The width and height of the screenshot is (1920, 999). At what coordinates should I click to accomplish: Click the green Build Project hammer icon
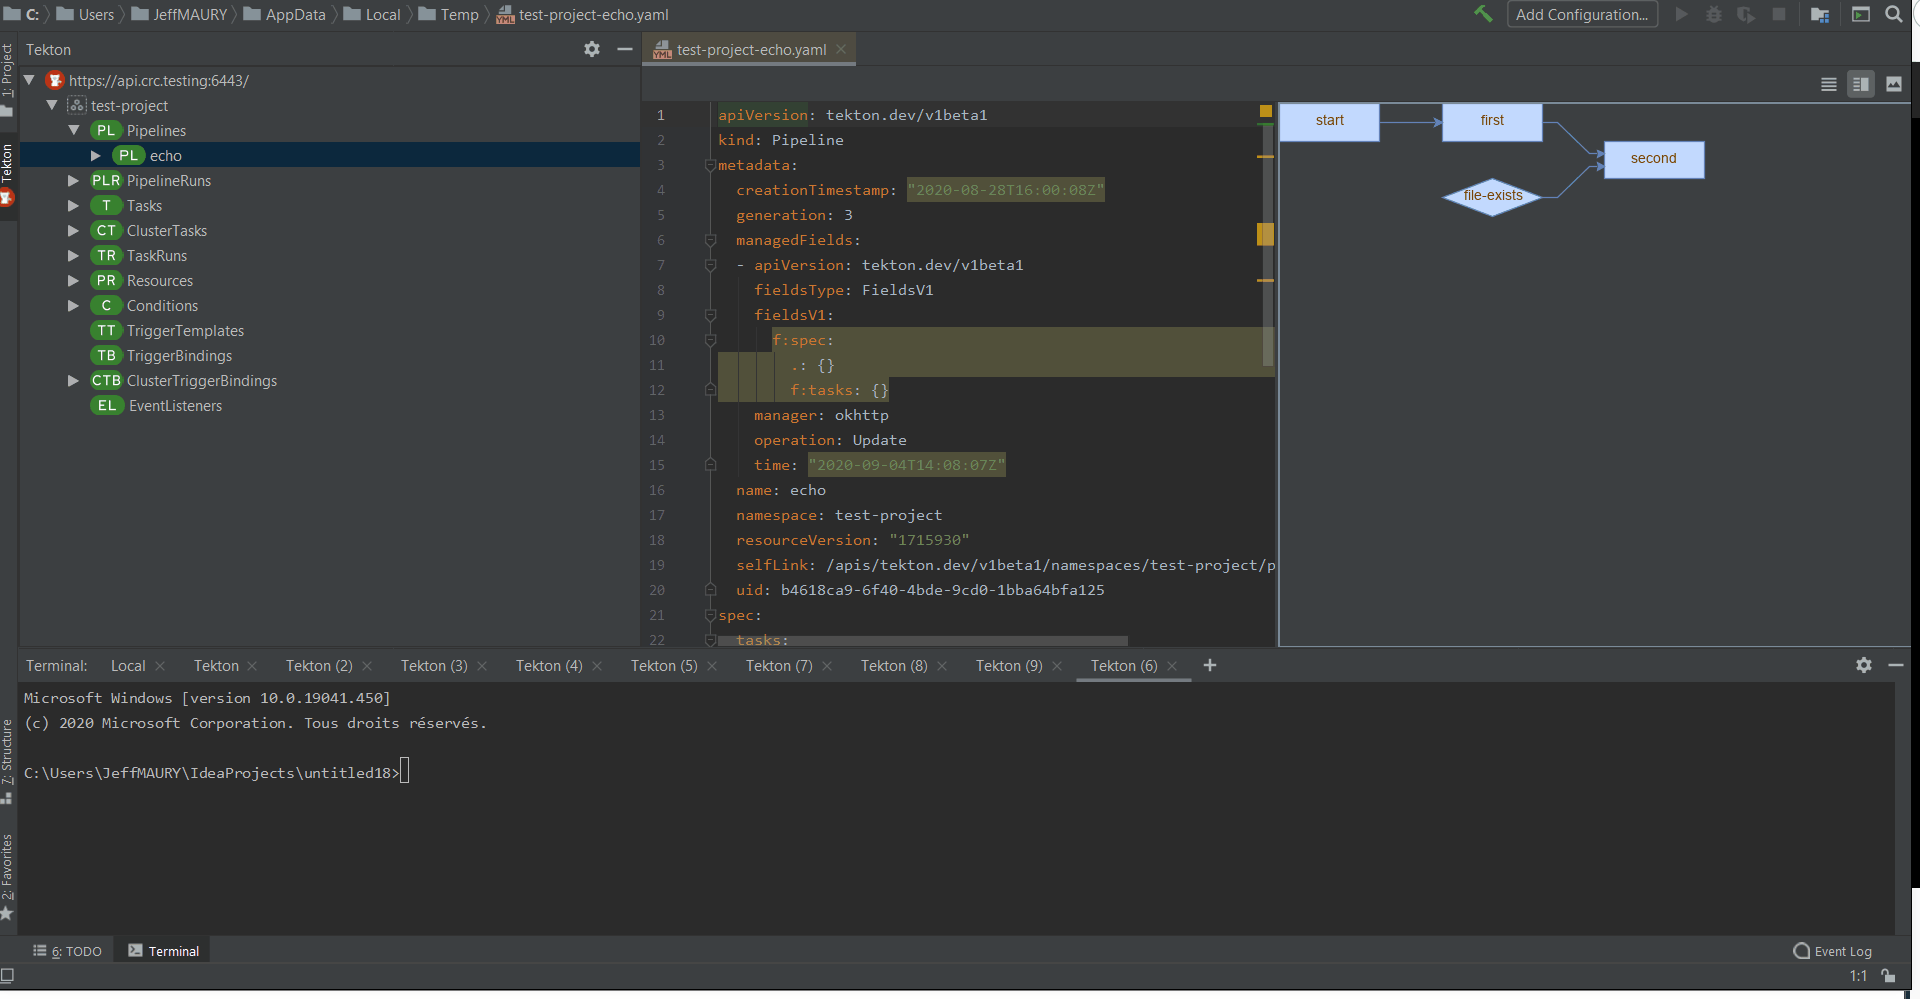tap(1483, 14)
